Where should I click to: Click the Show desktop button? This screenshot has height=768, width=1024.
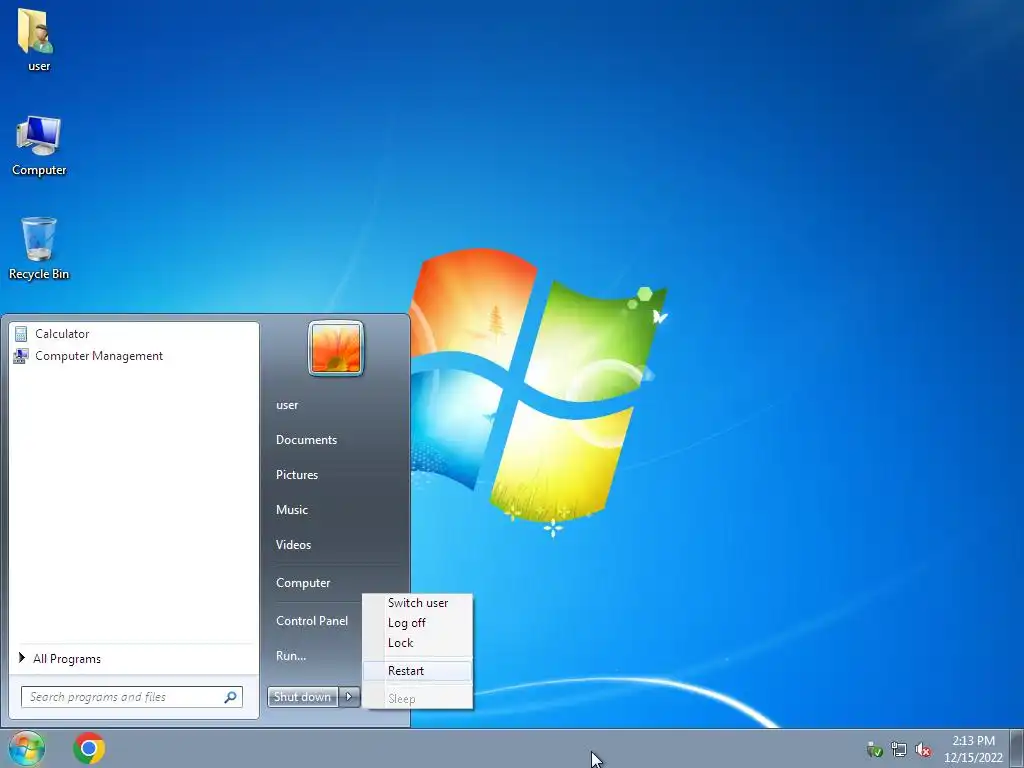coord(1017,748)
